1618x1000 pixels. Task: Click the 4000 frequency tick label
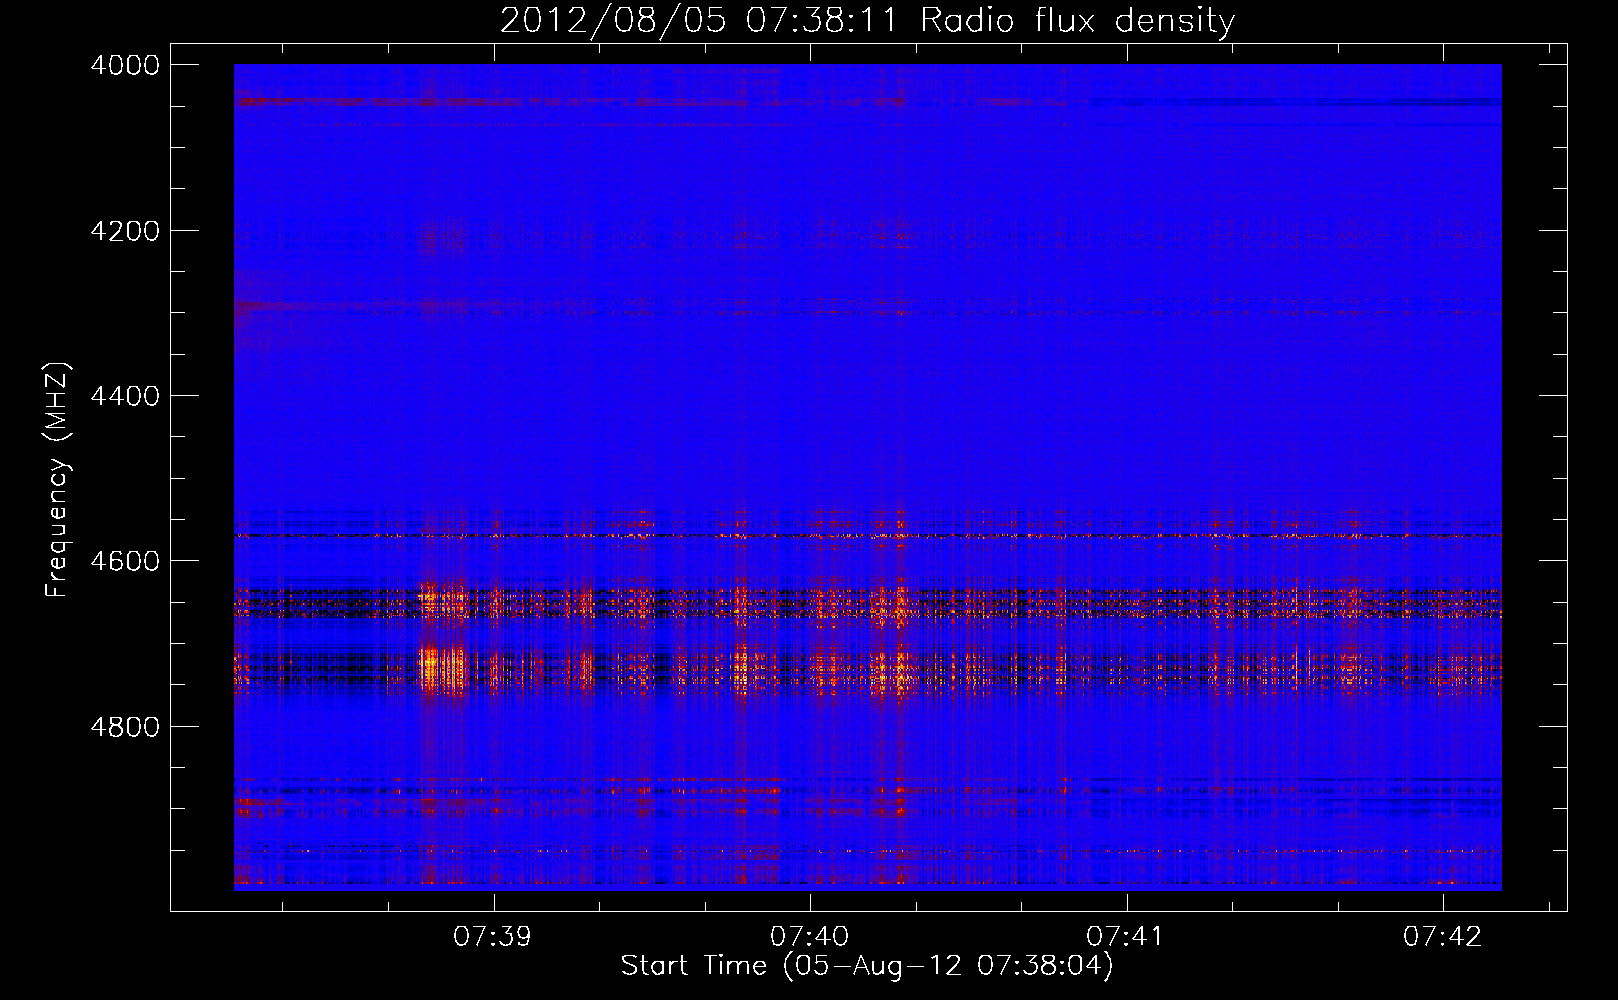(125, 65)
